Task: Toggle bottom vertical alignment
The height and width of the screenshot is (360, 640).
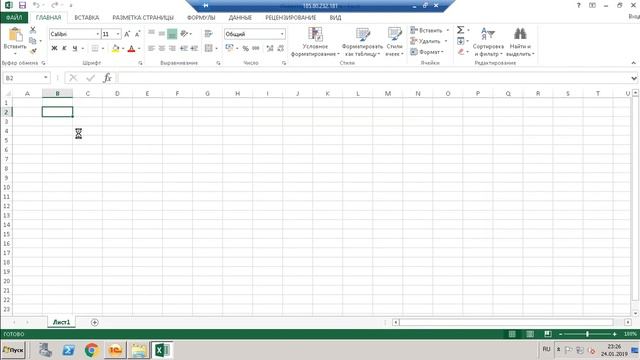Action: point(172,34)
